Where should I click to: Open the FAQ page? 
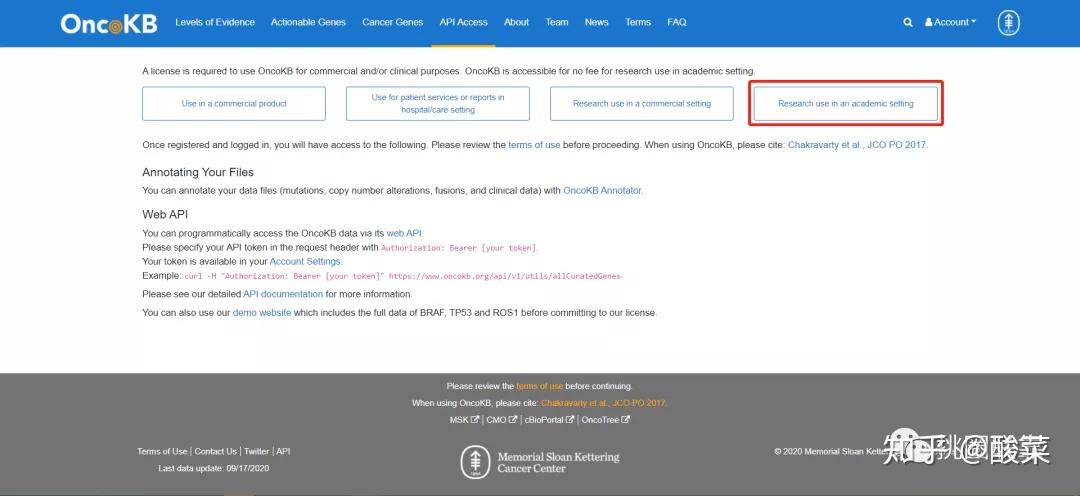(x=677, y=22)
